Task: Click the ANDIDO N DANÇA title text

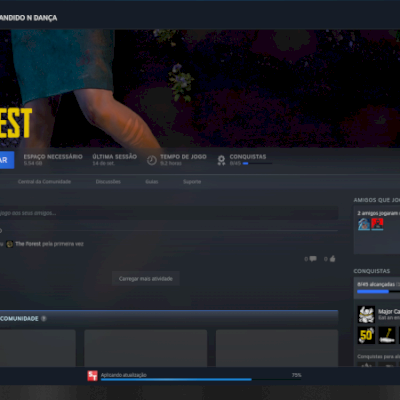Action: pos(28,18)
